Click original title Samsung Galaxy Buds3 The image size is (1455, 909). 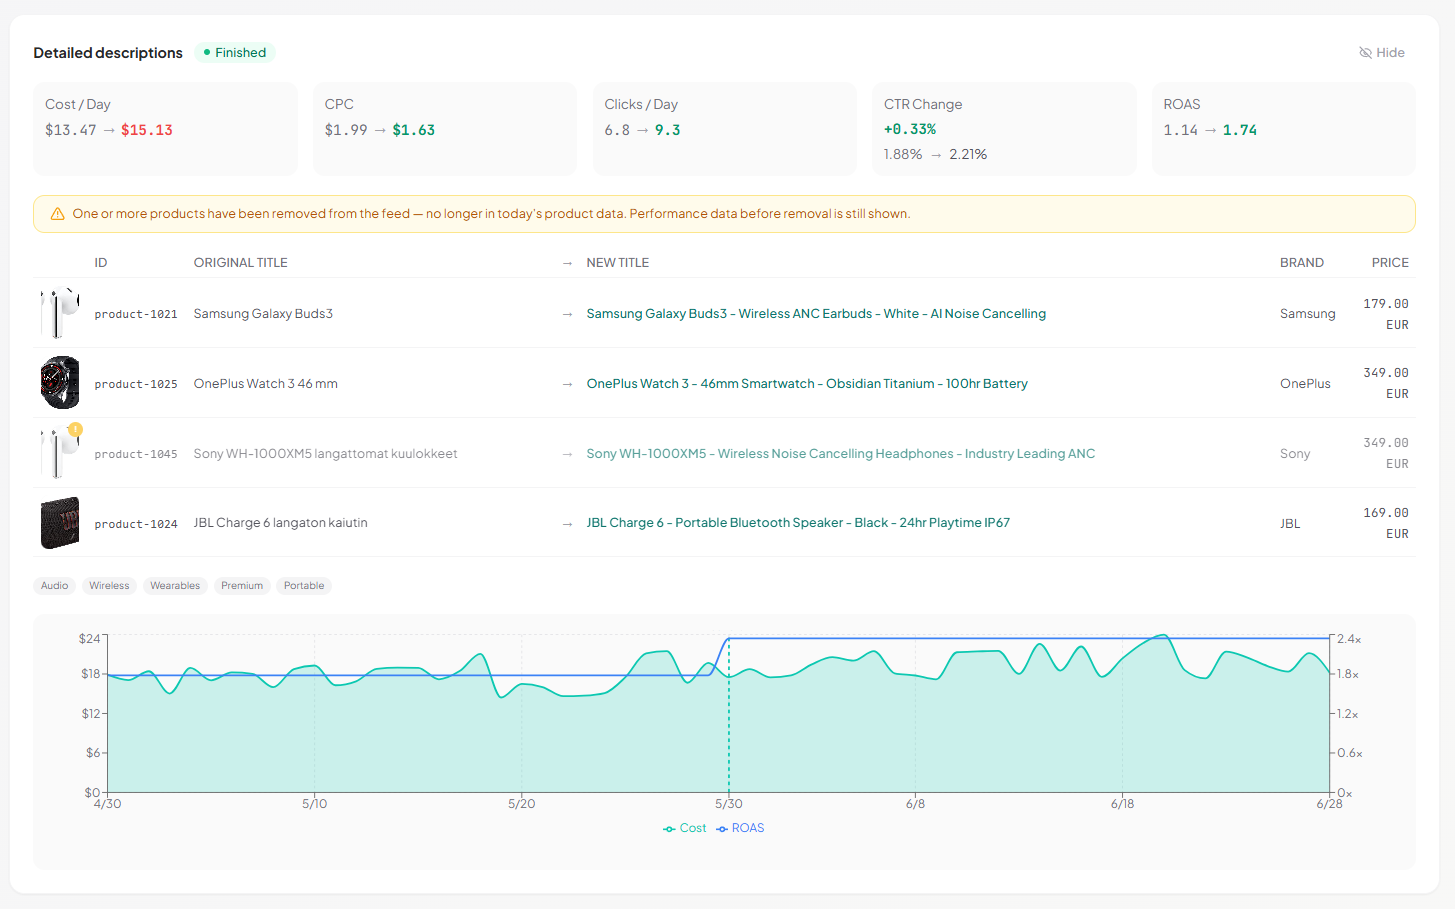point(263,314)
